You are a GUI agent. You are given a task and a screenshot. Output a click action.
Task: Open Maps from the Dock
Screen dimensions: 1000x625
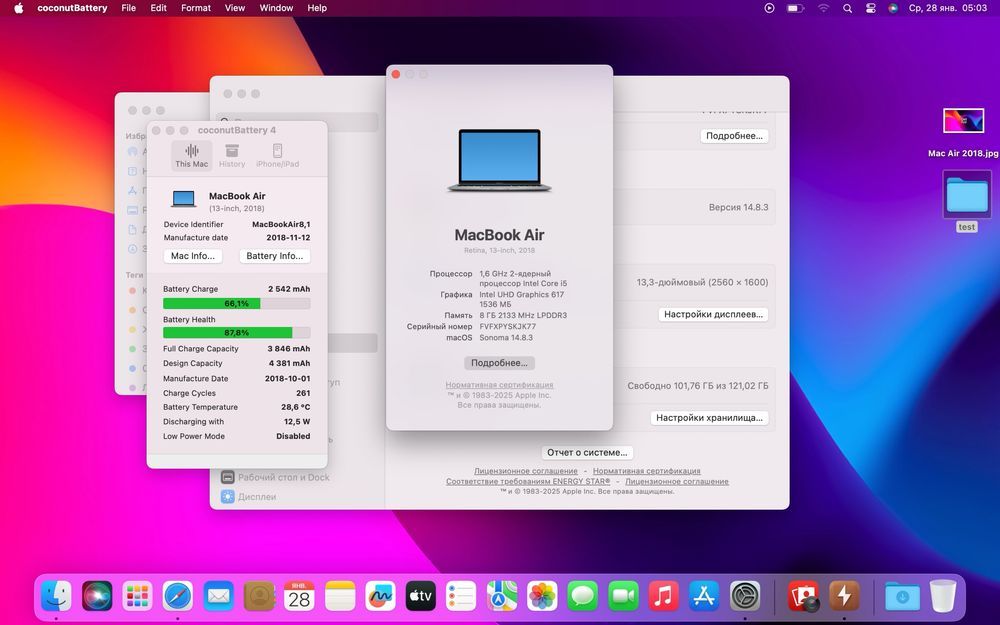click(502, 596)
